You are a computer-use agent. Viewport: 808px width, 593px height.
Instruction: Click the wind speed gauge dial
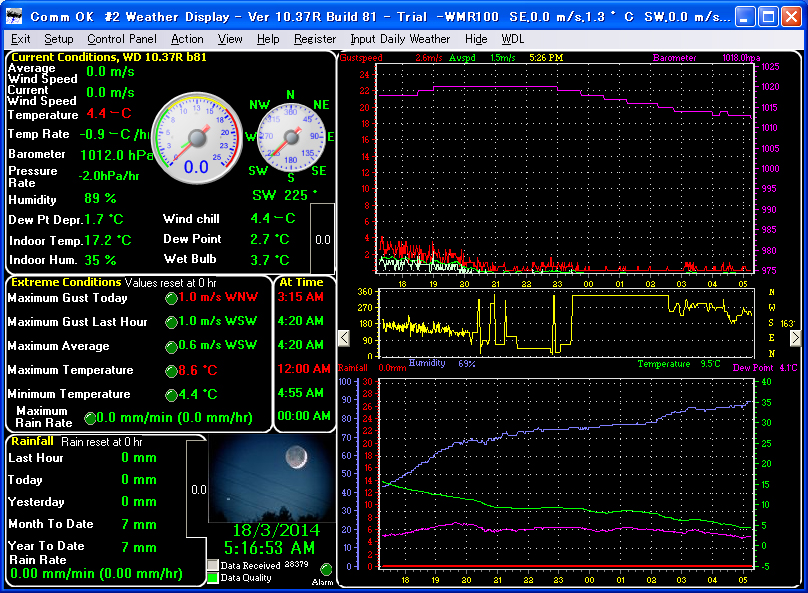pyautogui.click(x=197, y=138)
